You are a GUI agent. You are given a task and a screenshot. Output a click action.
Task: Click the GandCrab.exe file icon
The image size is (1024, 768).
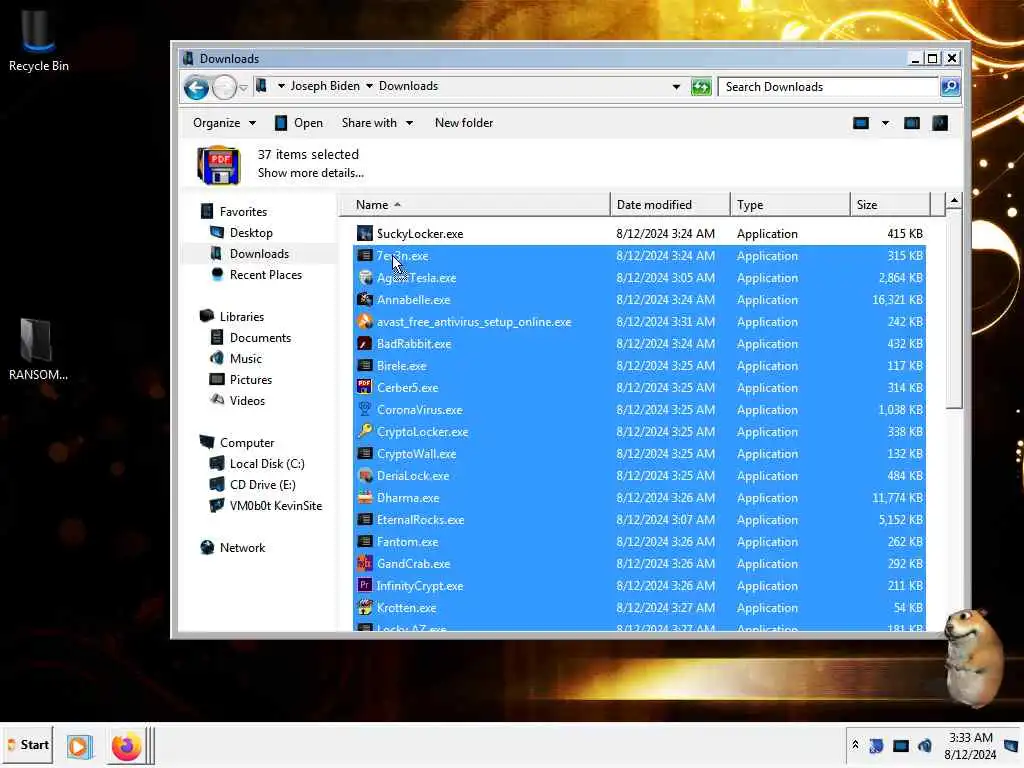(364, 564)
